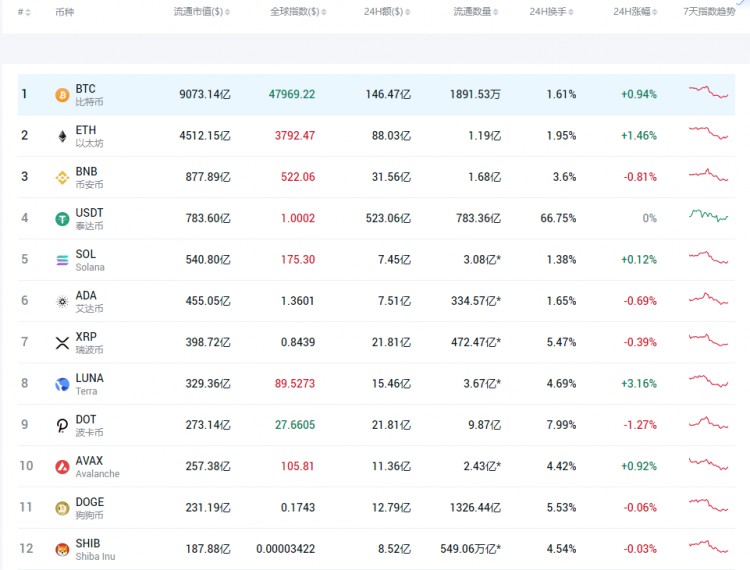
Task: View BNB 7-day trend sparkline
Action: click(708, 175)
